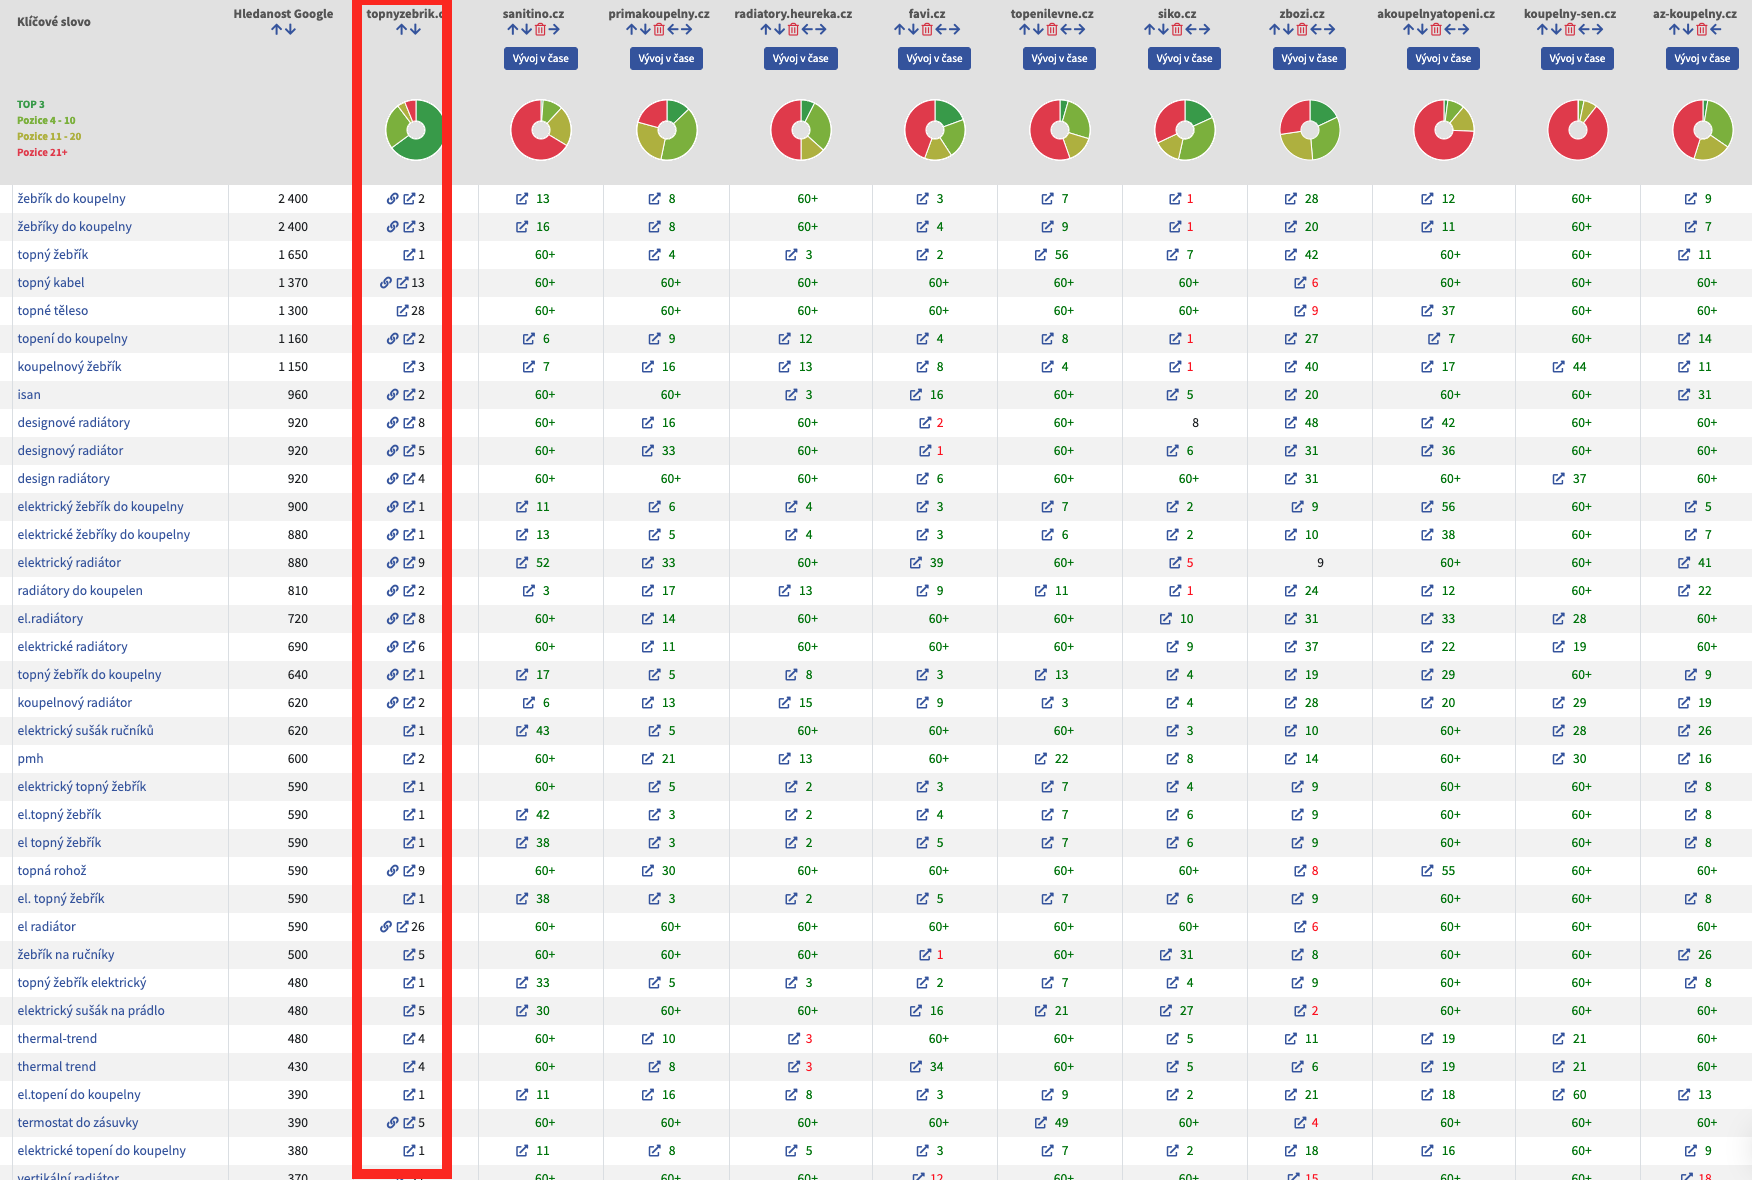Delete zbozi.cz column with trash icon
Screen dimensions: 1752x1180
[x=1302, y=30]
